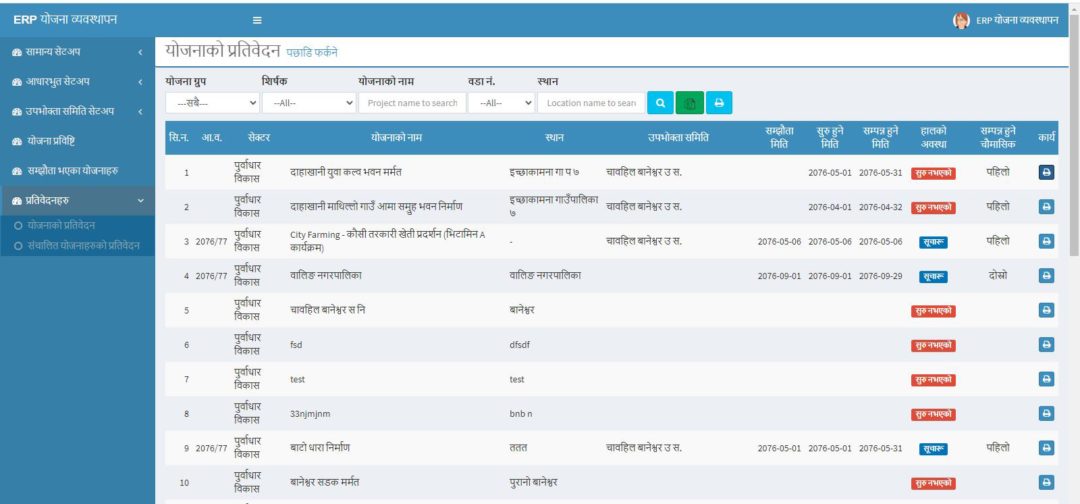Print row 10 बानेश्वर सडक मर्मत
This screenshot has height=504, width=1080.
(1046, 483)
